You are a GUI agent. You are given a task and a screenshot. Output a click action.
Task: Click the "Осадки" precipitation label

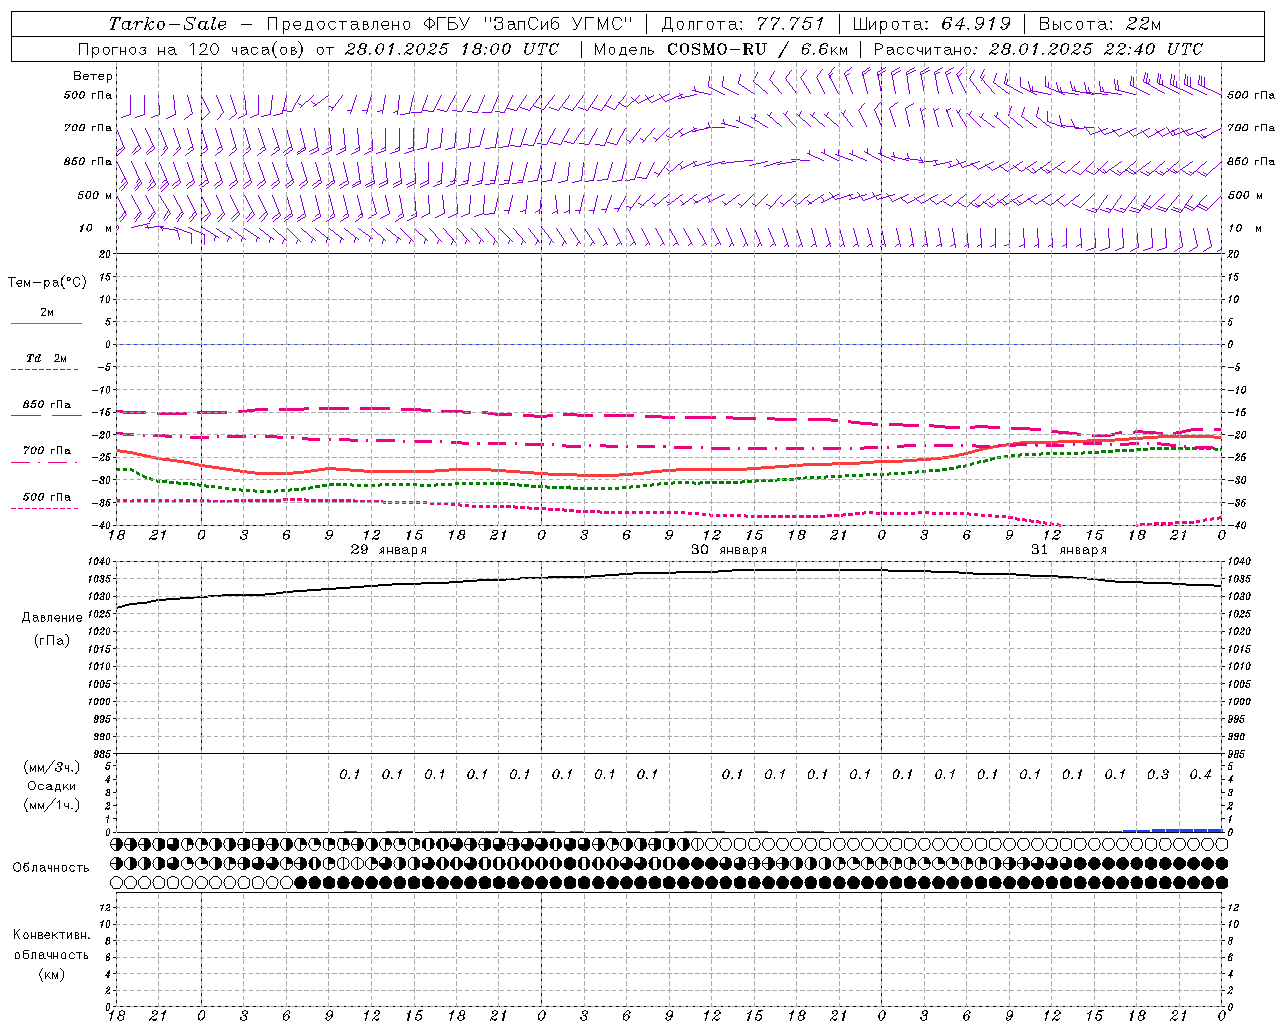[52, 786]
